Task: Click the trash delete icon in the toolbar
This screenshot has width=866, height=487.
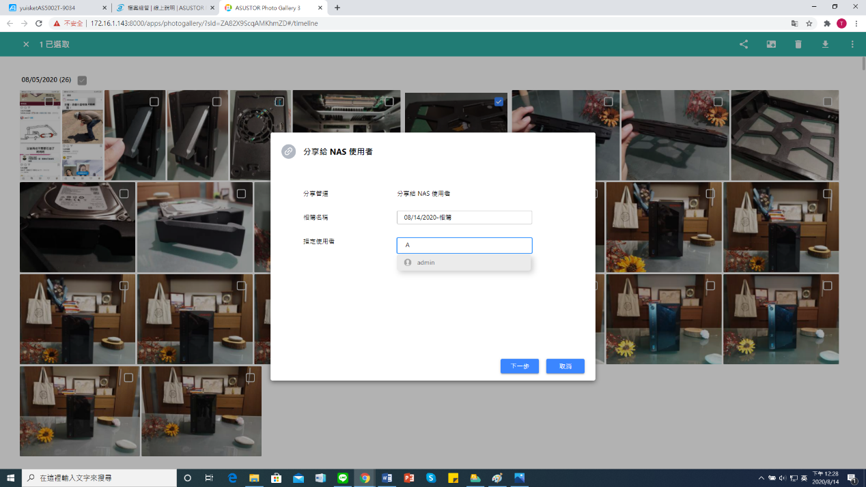Action: [798, 44]
